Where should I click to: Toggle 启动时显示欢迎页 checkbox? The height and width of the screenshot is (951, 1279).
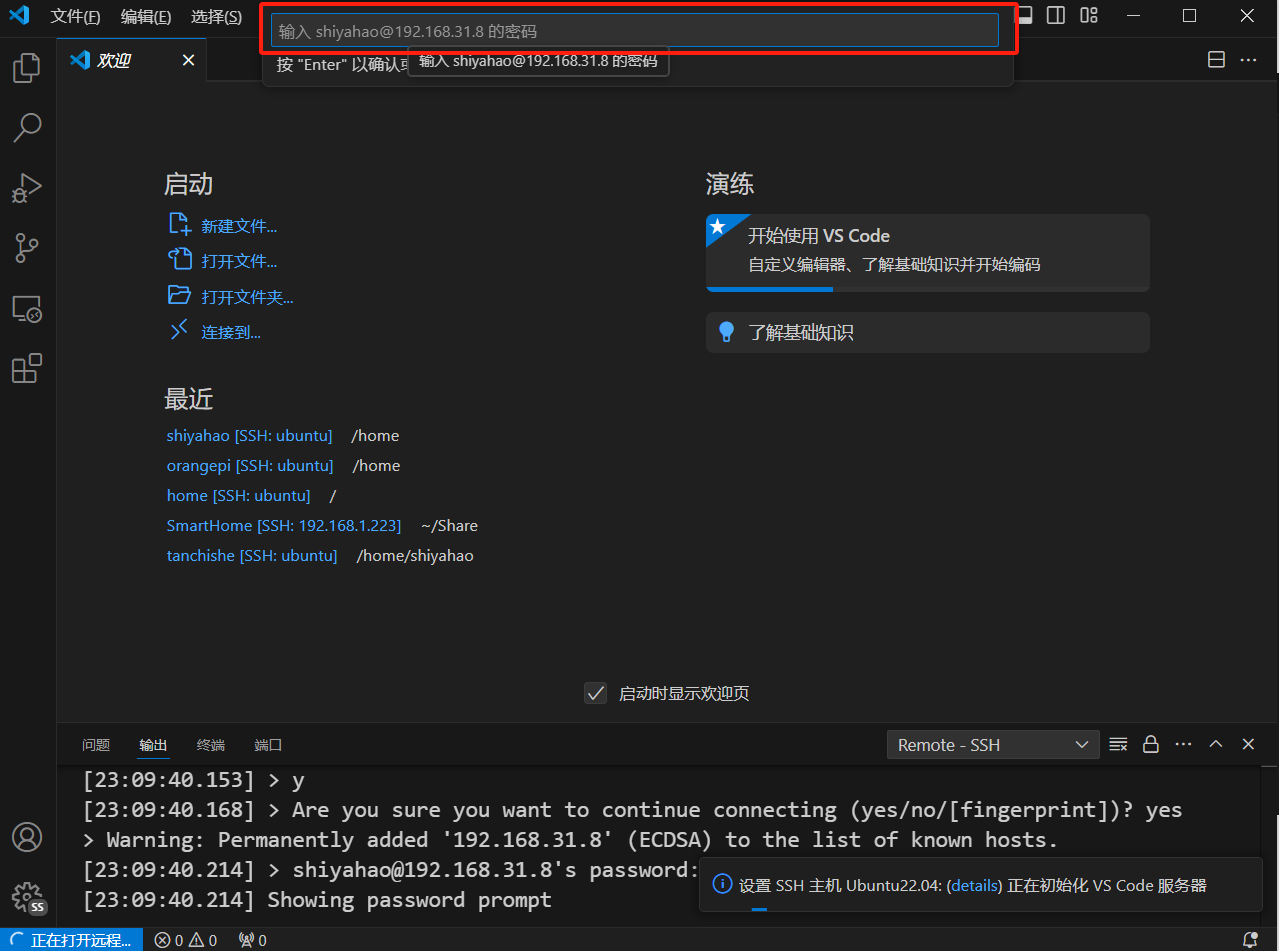point(596,693)
